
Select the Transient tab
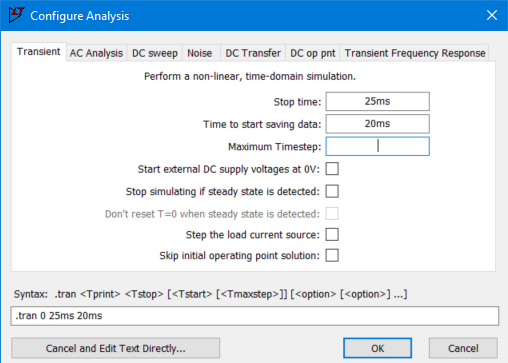tap(39, 52)
